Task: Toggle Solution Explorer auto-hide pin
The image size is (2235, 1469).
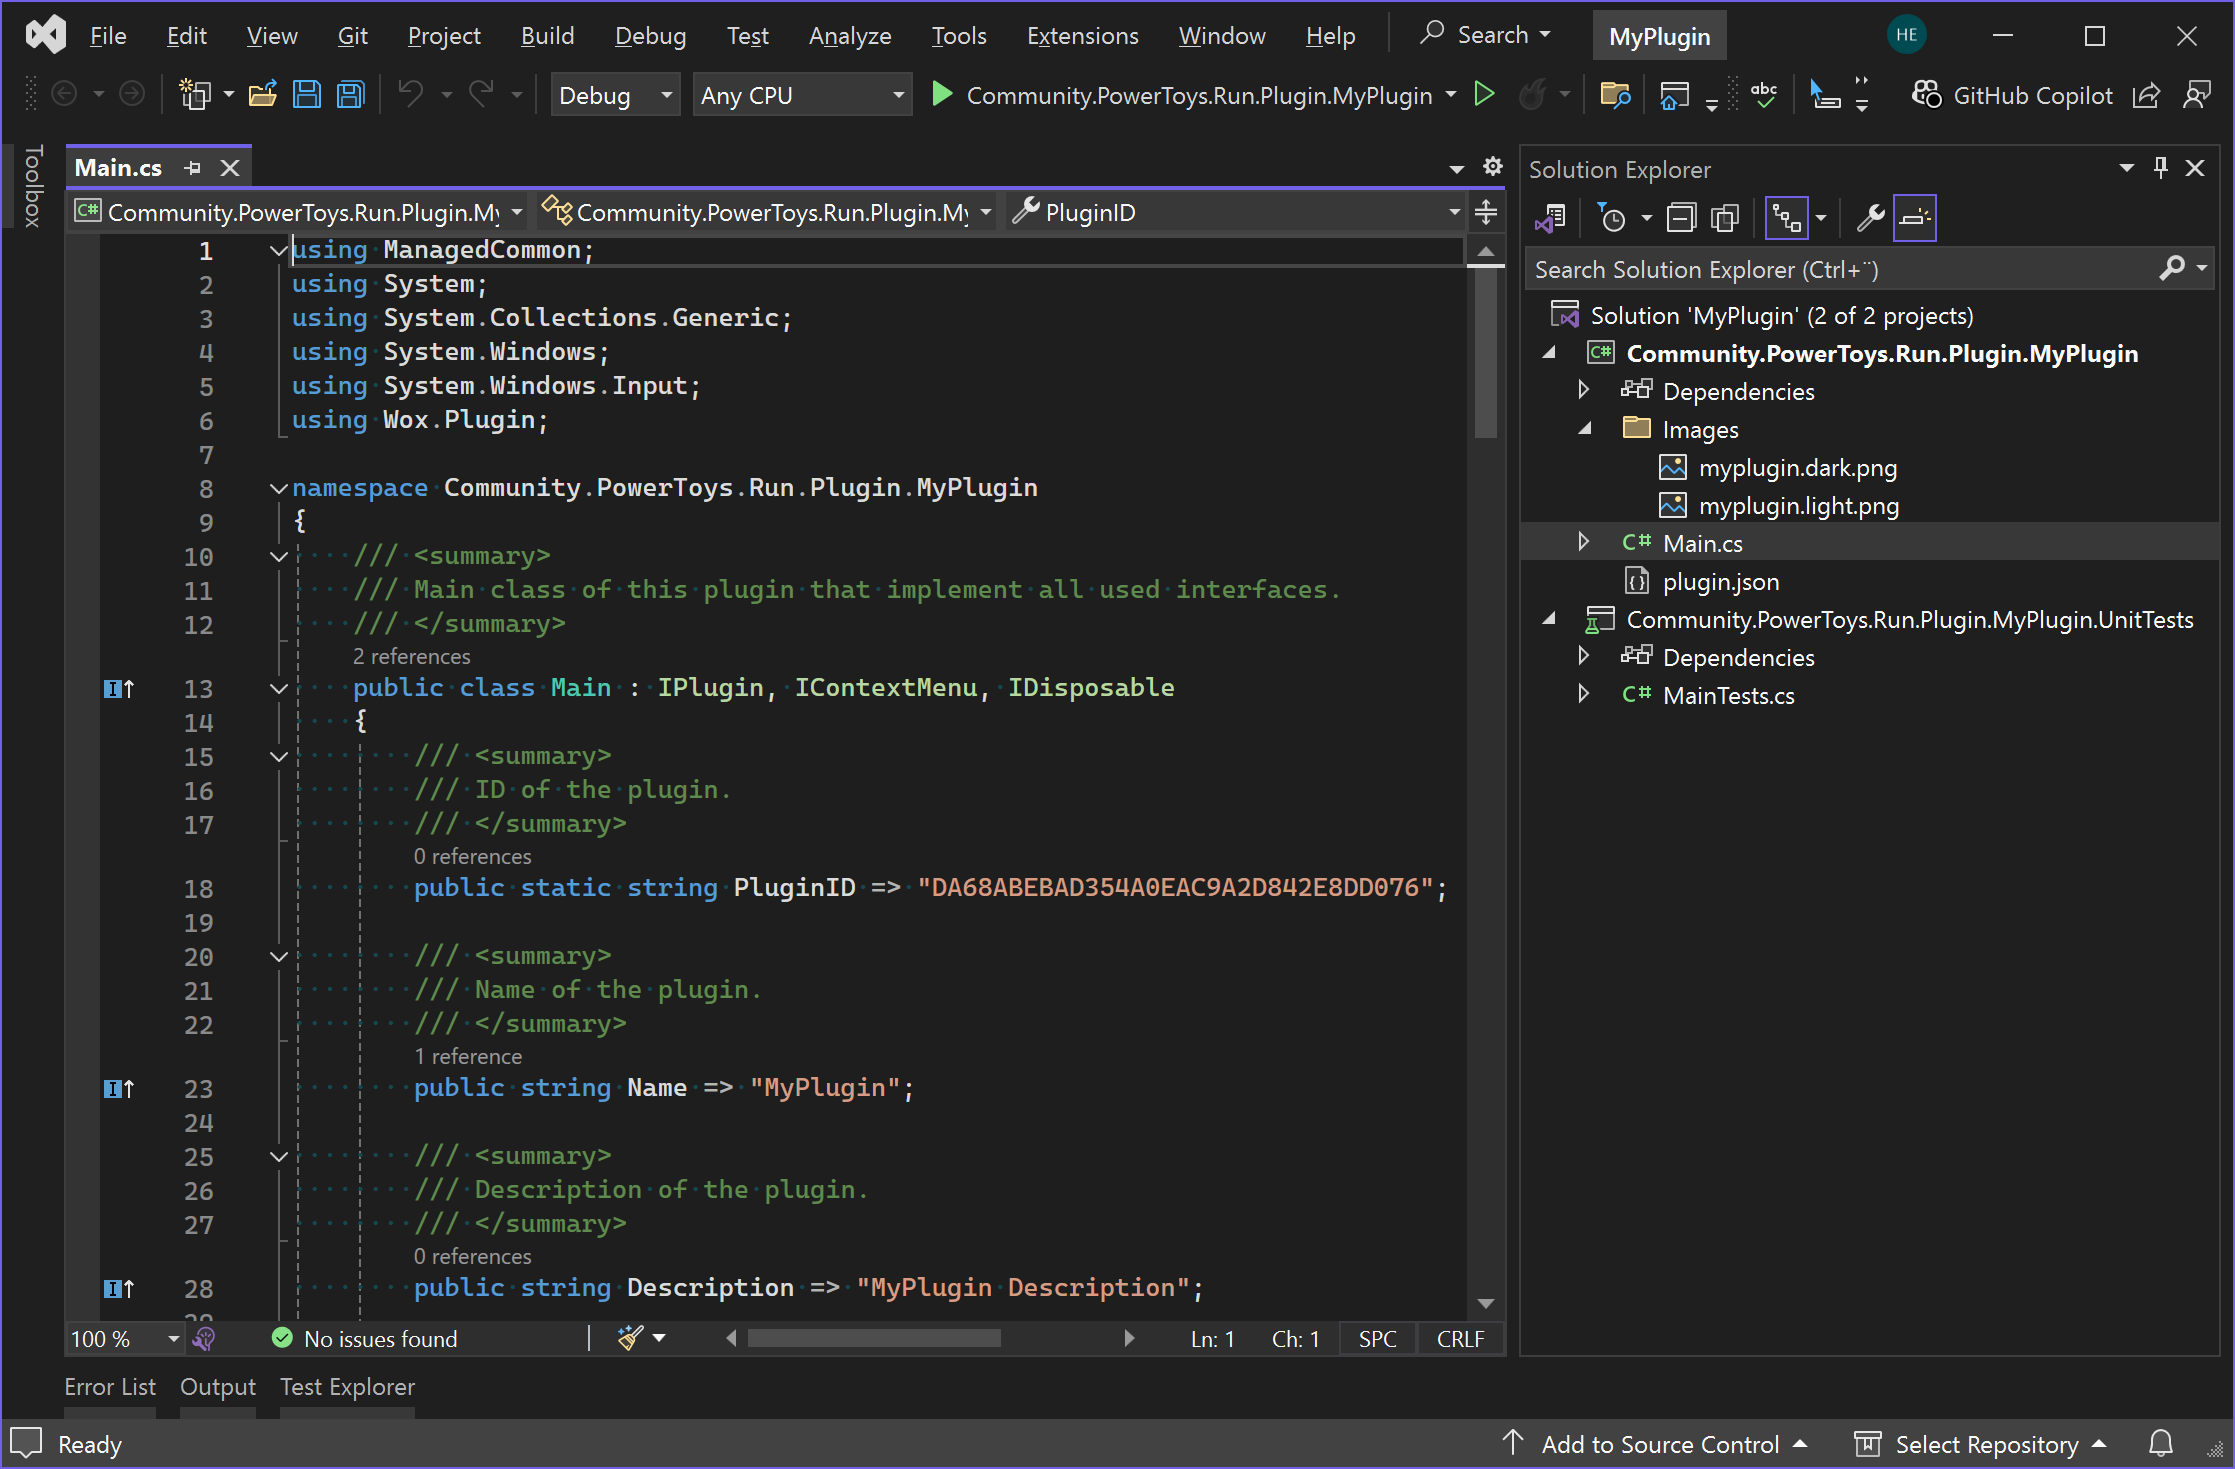Action: click(x=2160, y=168)
